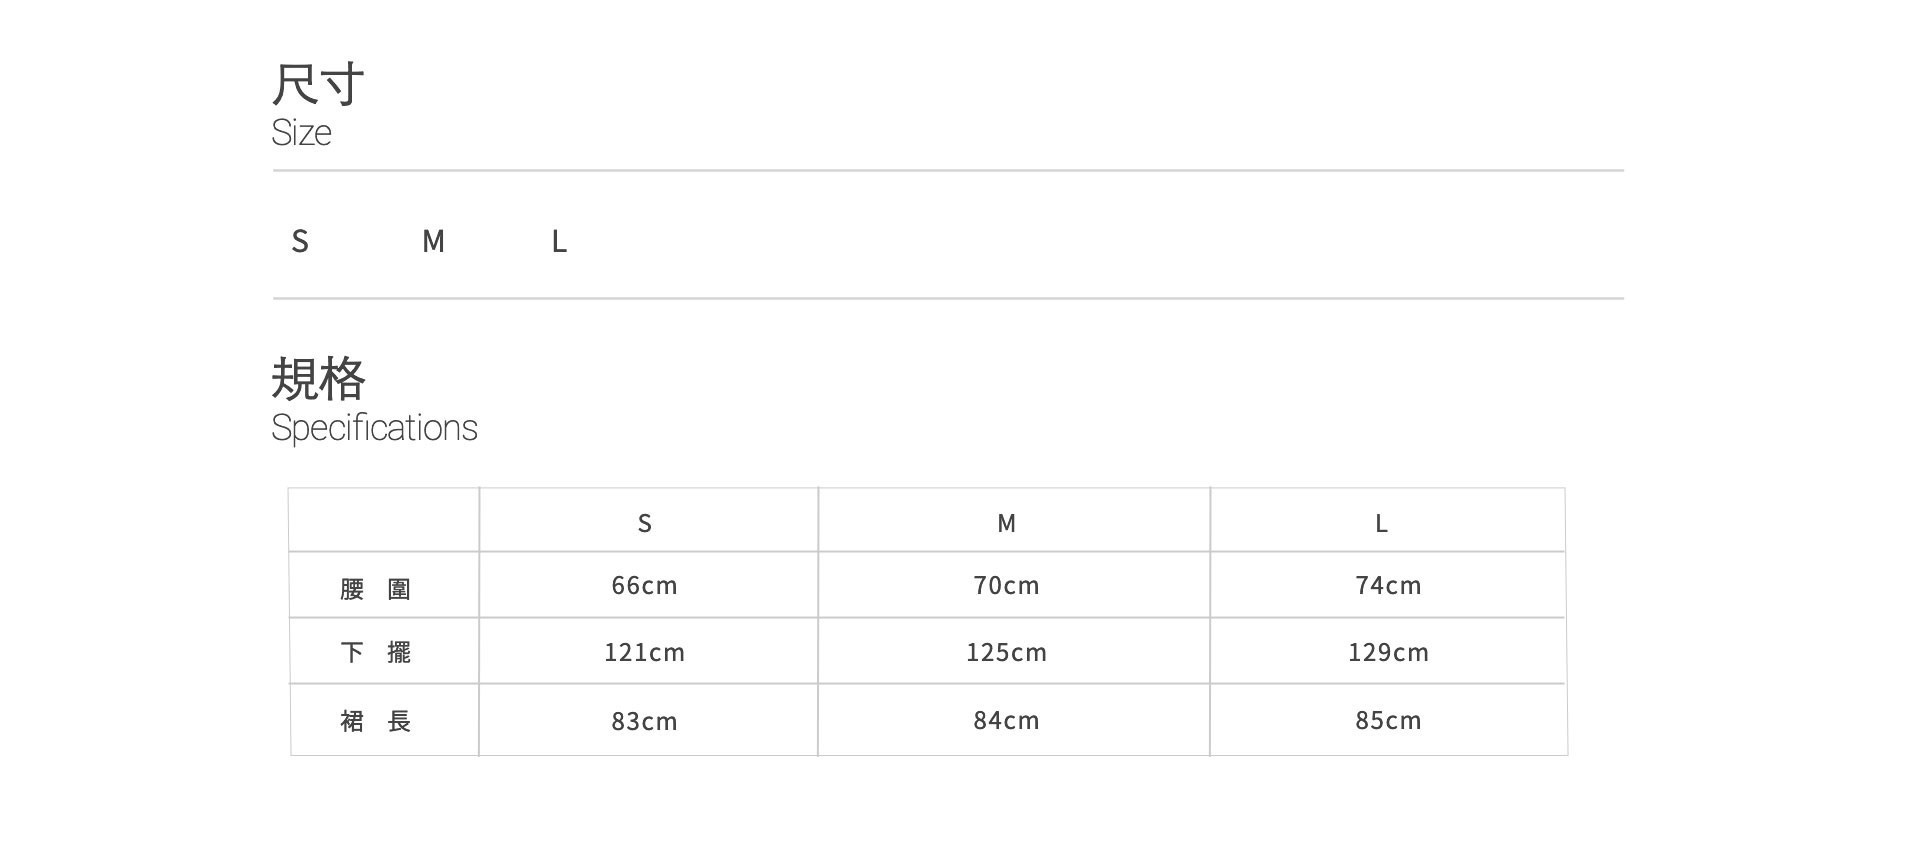Click the Specifications subtitle text
The height and width of the screenshot is (866, 1920).
point(374,428)
